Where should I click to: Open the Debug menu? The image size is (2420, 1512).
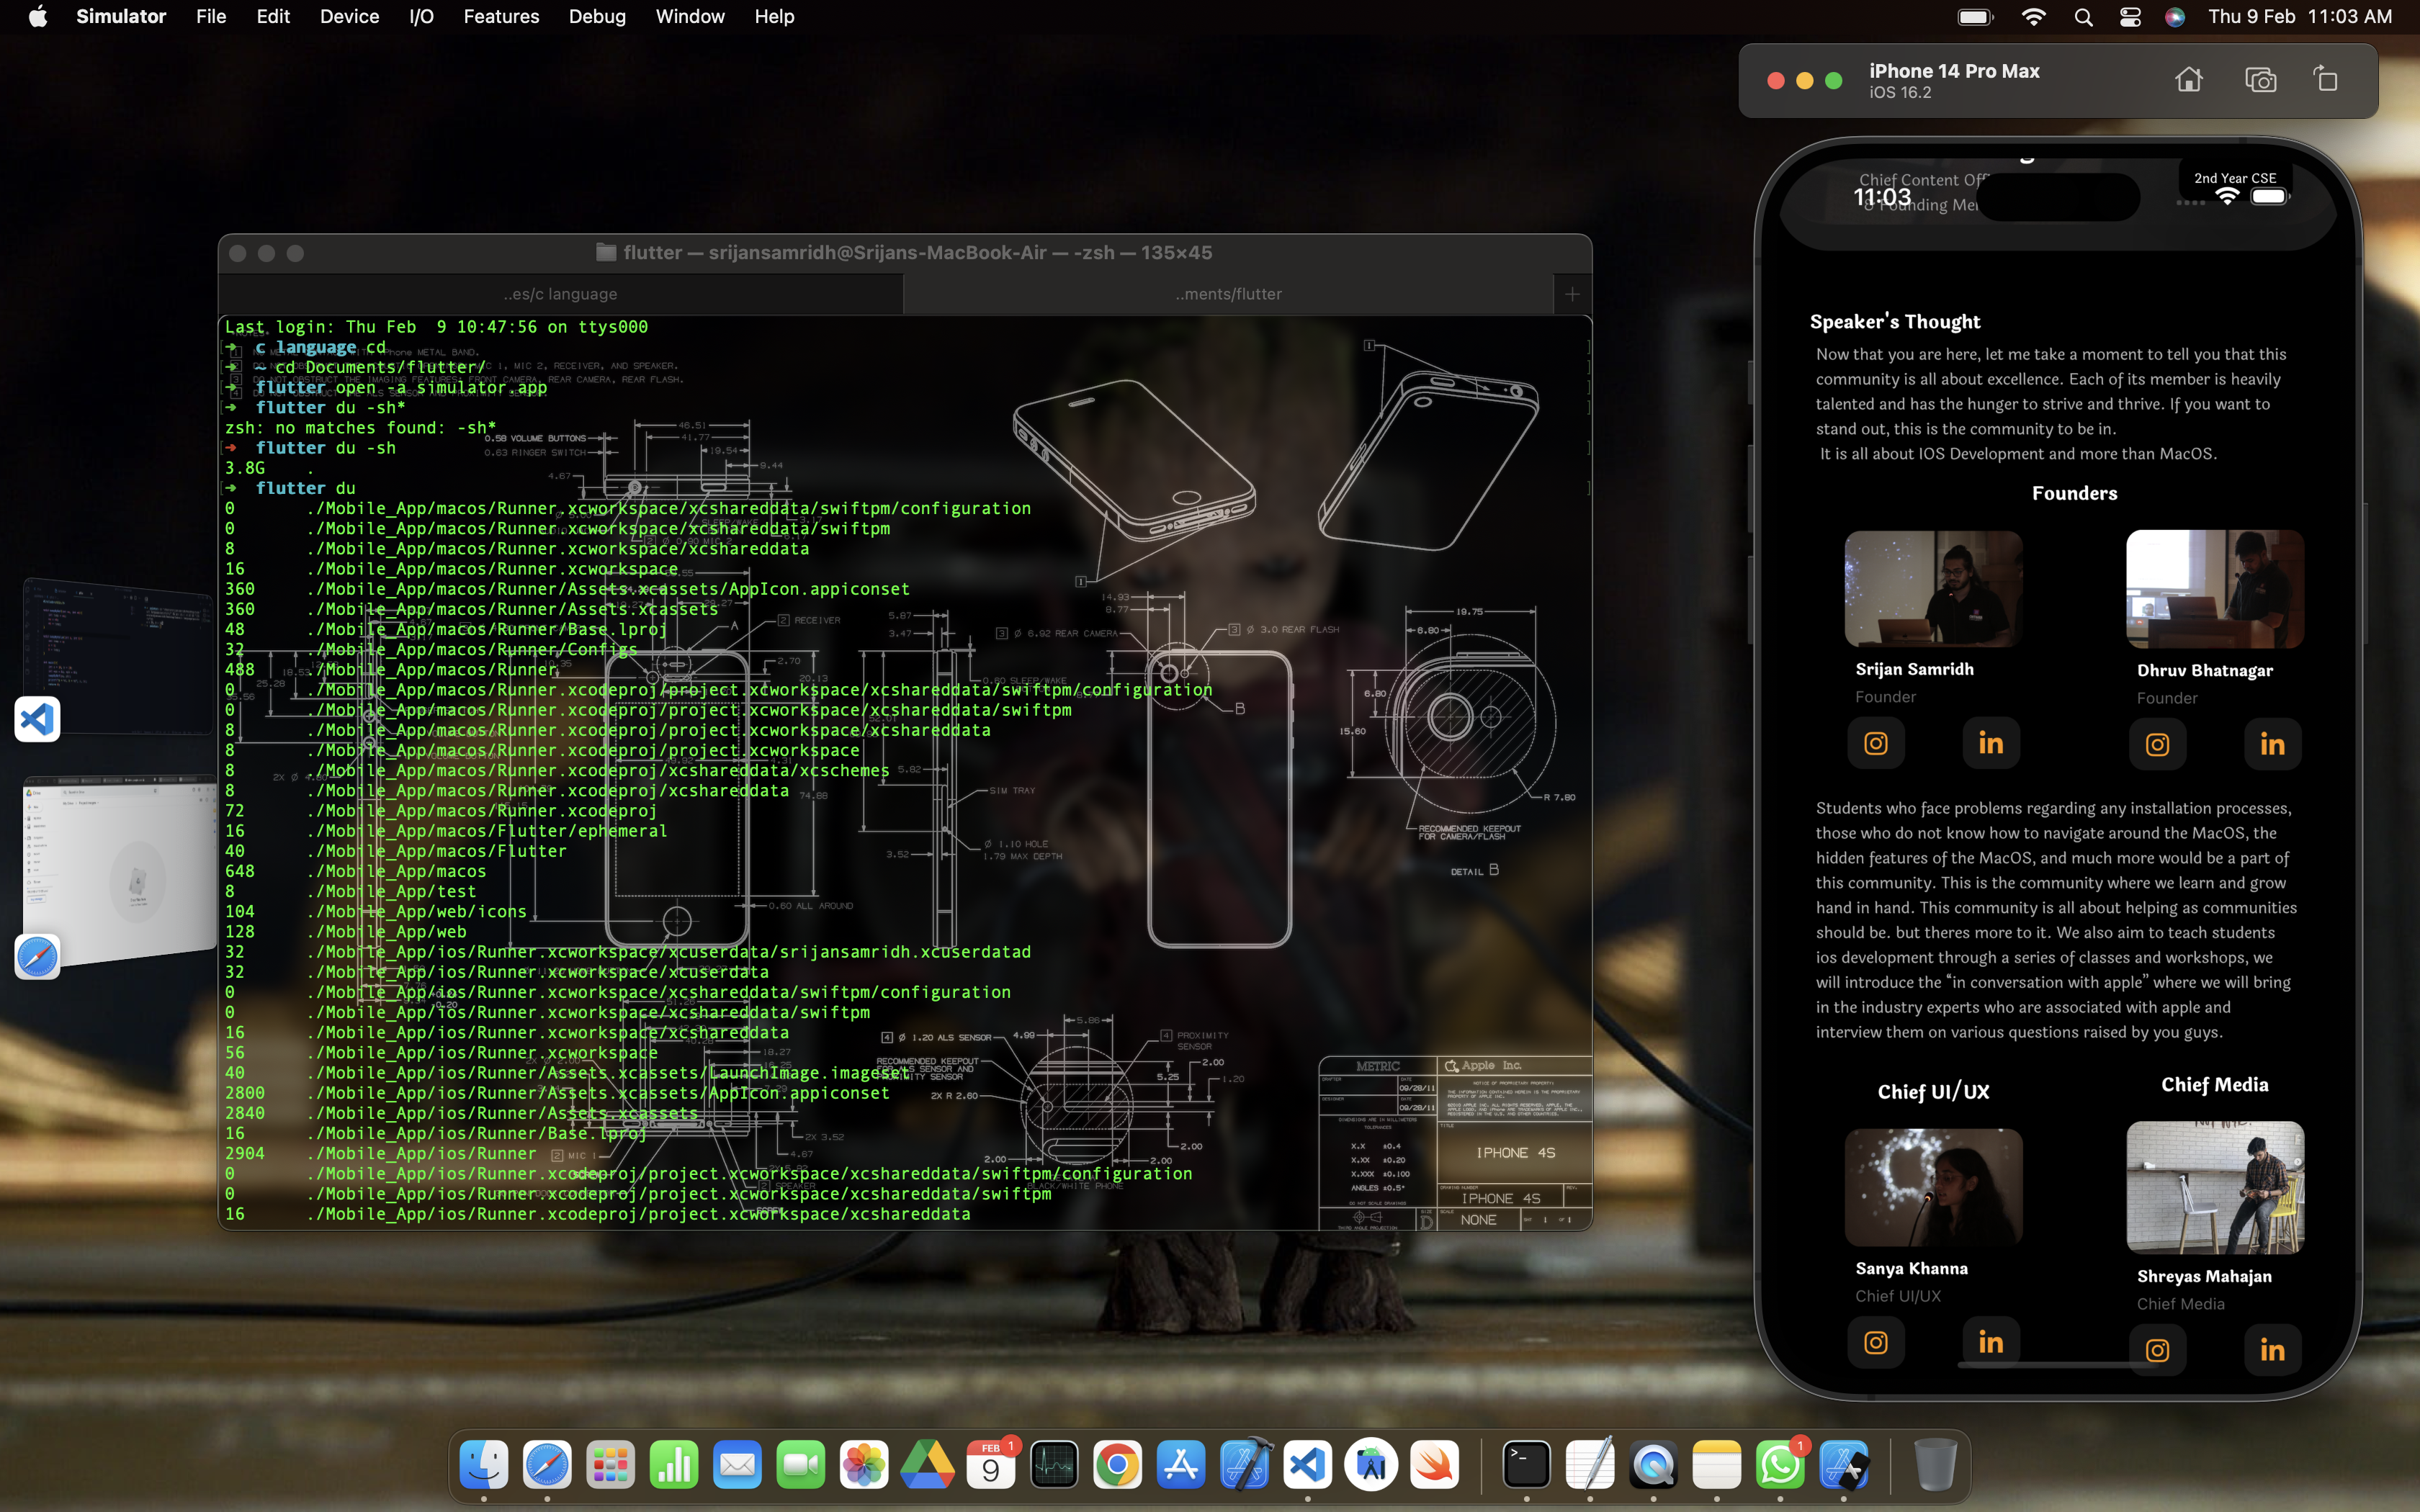click(597, 17)
